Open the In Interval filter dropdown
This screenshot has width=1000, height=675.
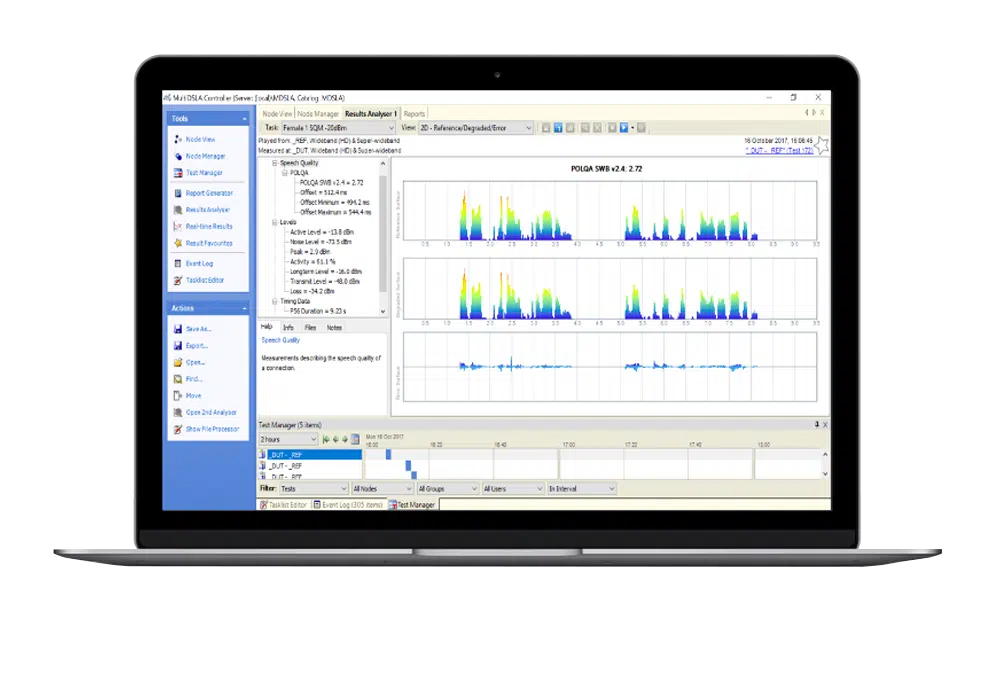(582, 489)
